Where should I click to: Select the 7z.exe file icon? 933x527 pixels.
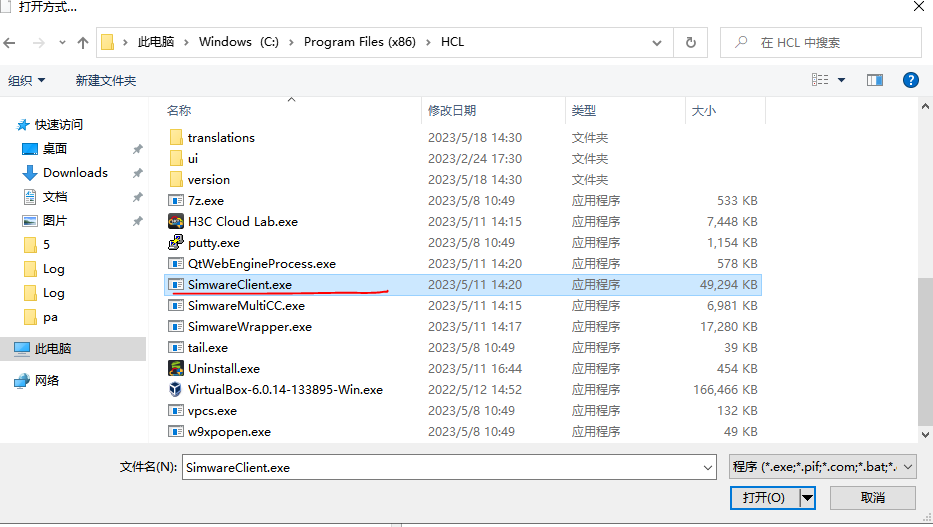176,200
